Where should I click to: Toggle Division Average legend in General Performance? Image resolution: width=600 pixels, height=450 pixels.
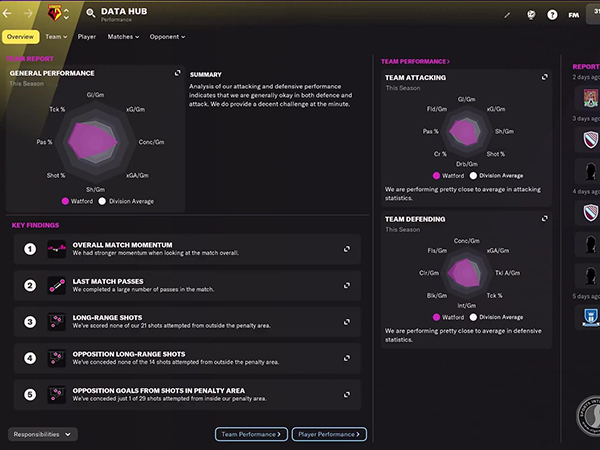click(x=126, y=201)
